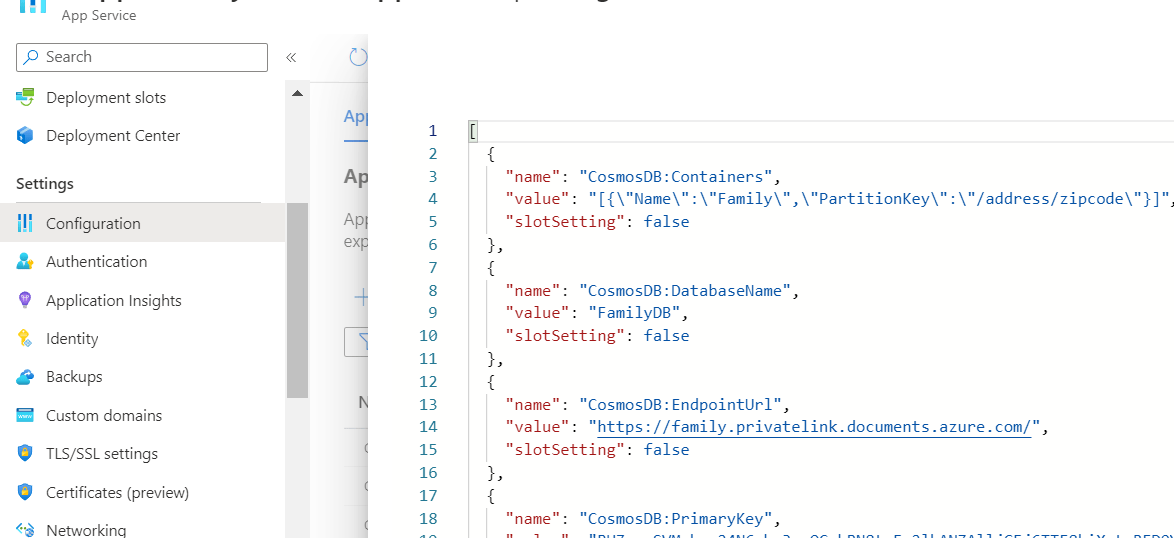The height and width of the screenshot is (538, 1174).
Task: Click the Networking icon
Action: tap(25, 530)
